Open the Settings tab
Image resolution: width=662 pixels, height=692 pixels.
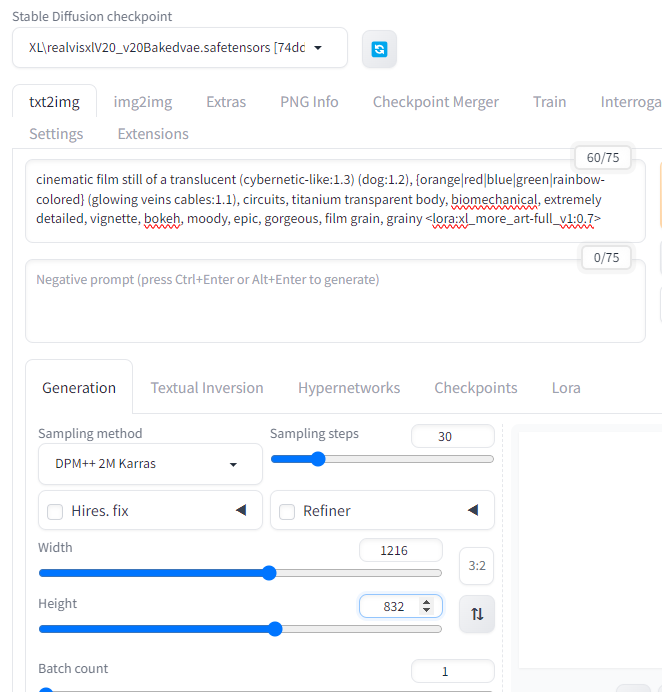pyautogui.click(x=56, y=134)
